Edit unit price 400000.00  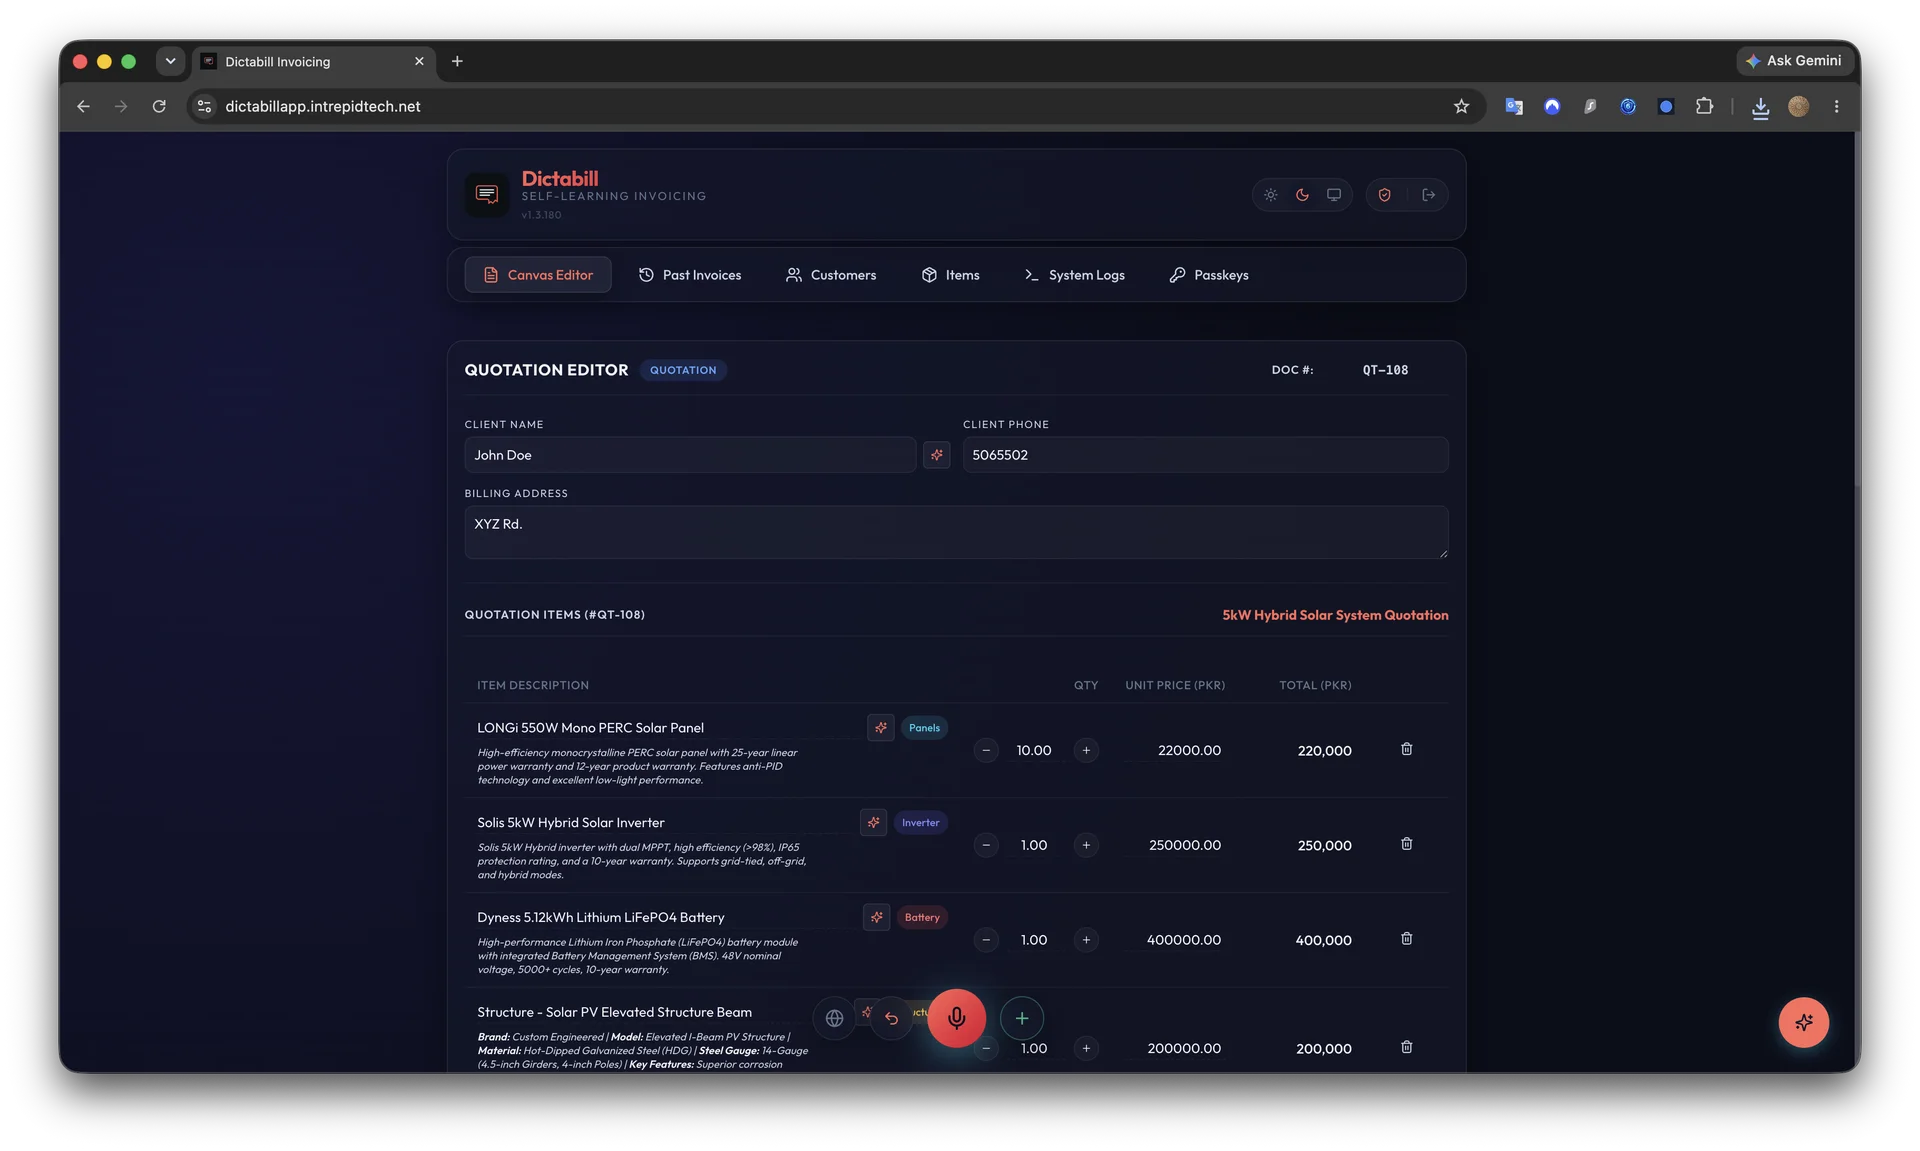point(1183,940)
